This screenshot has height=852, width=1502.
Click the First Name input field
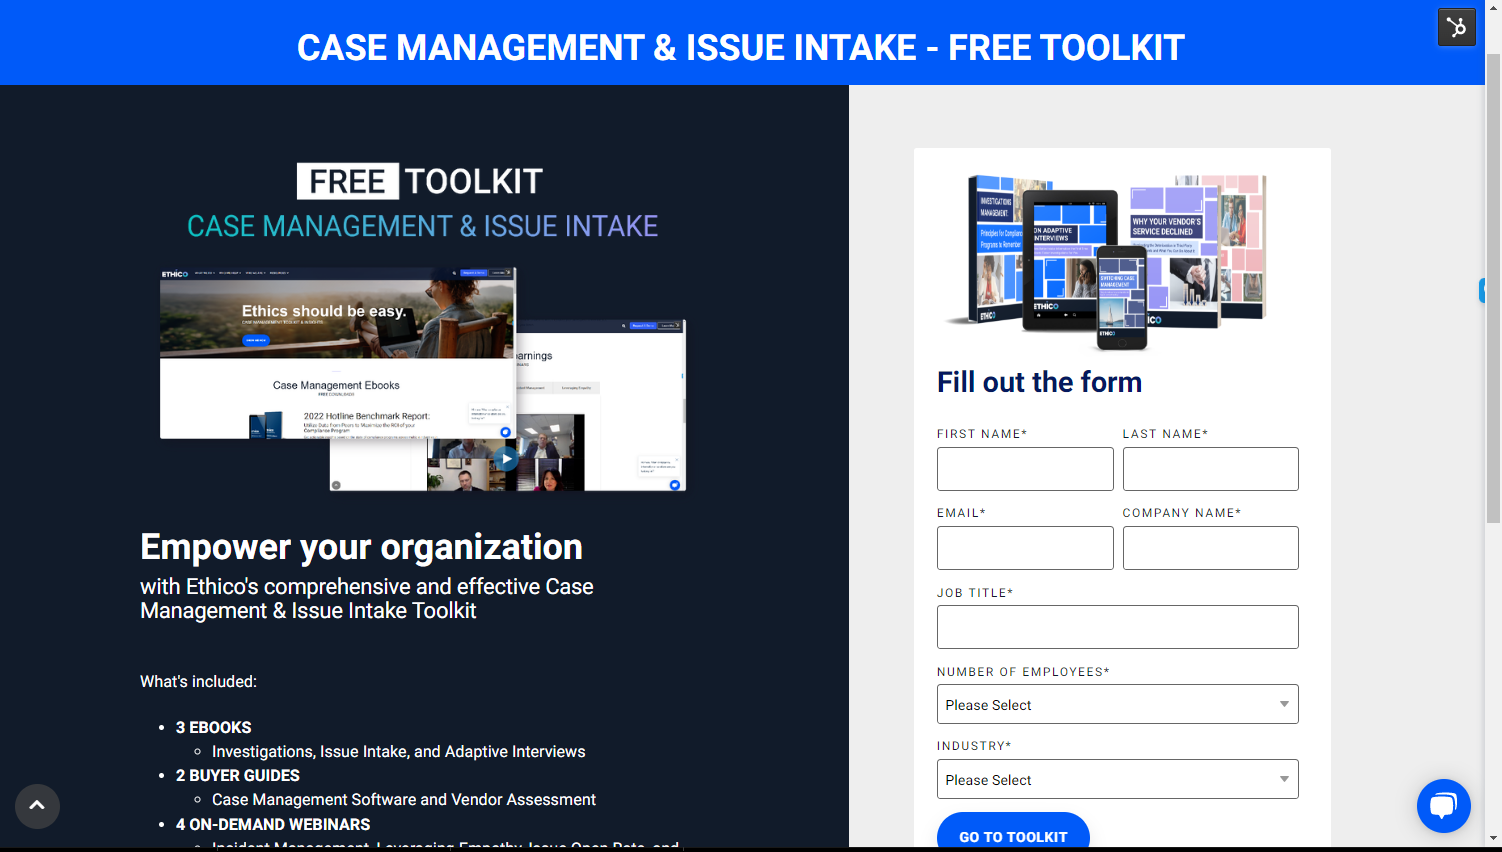point(1025,468)
